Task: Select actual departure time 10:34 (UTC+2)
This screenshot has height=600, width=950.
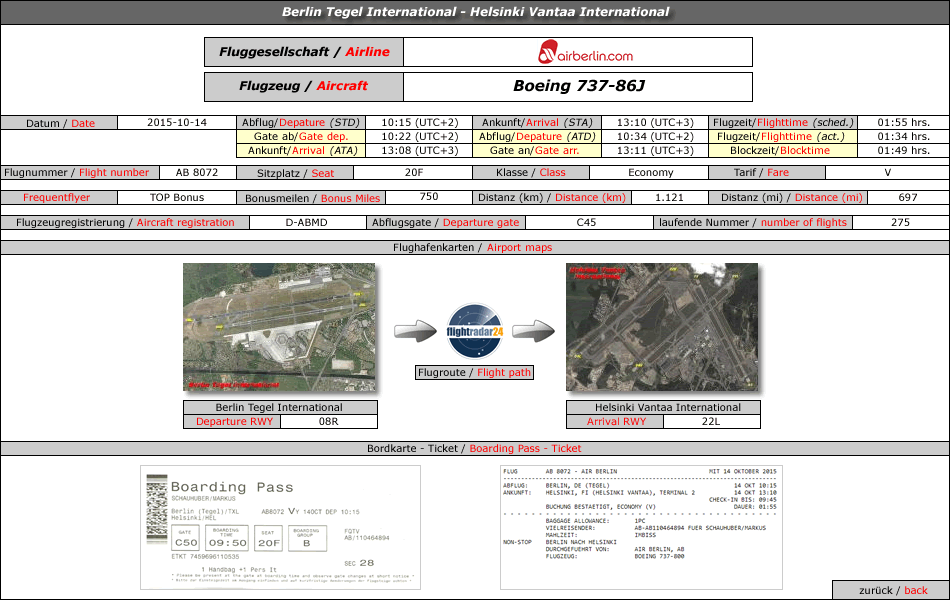Action: pos(655,136)
